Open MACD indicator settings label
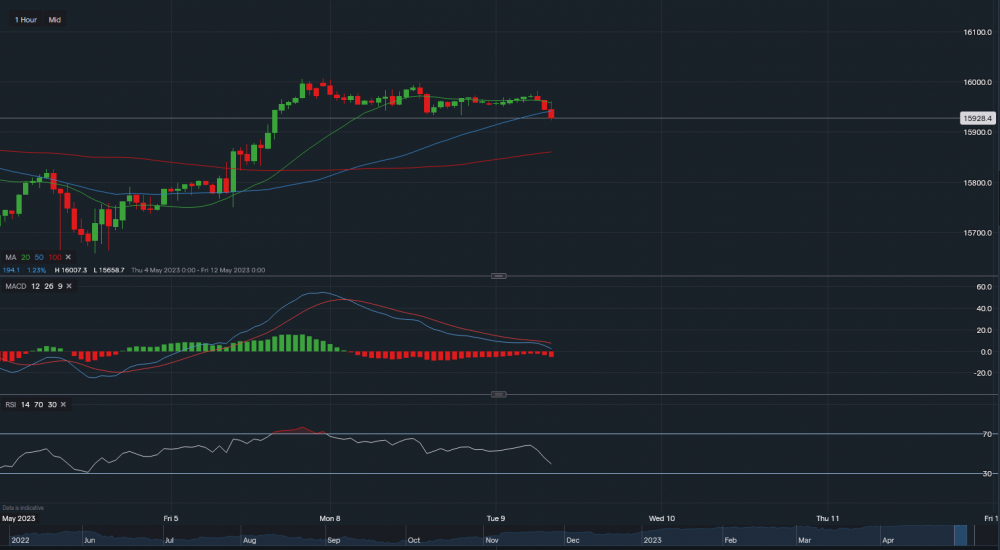This screenshot has width=1000, height=550. click(16, 287)
